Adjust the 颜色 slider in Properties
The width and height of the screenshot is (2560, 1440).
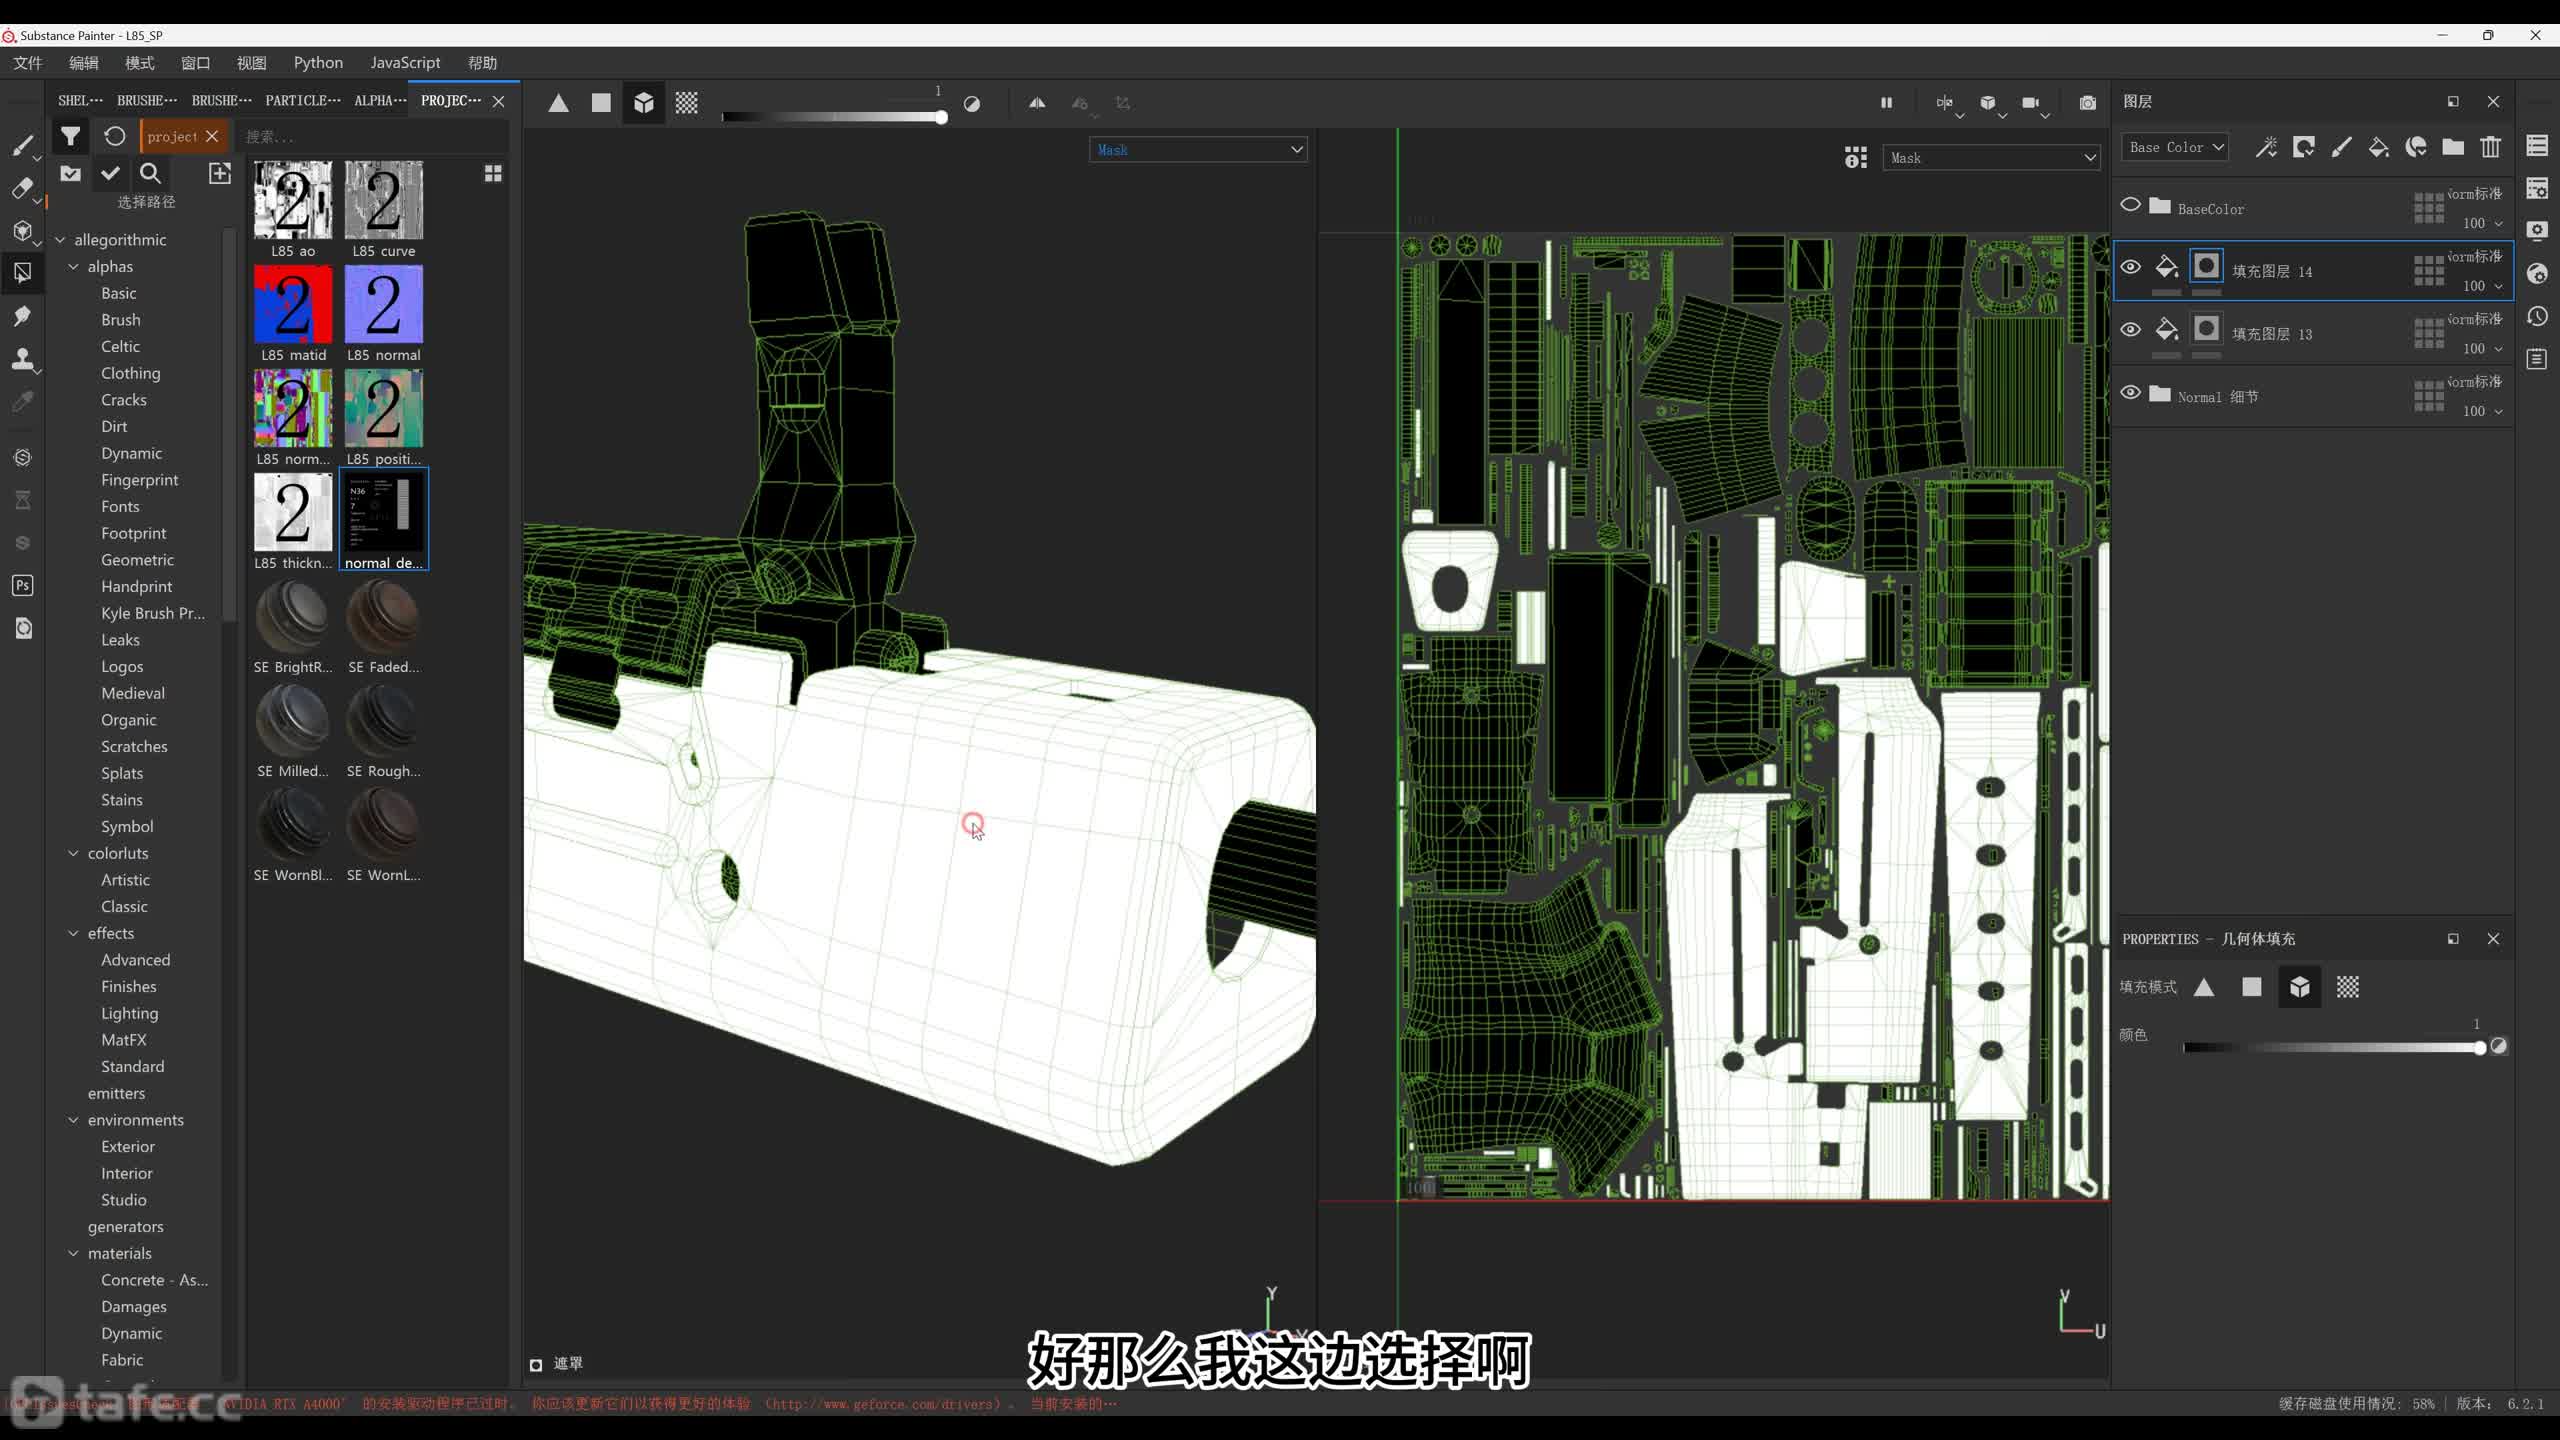2334,1048
